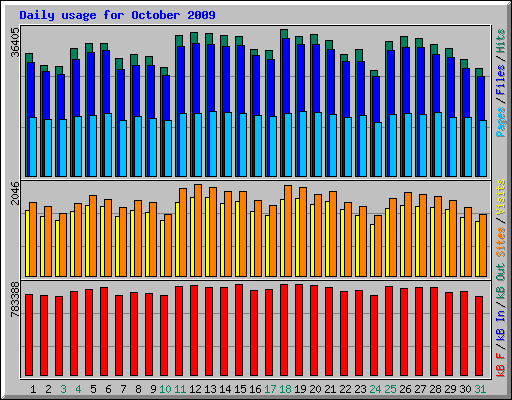
Task: Pick day 30 axis label
Action: click(465, 389)
